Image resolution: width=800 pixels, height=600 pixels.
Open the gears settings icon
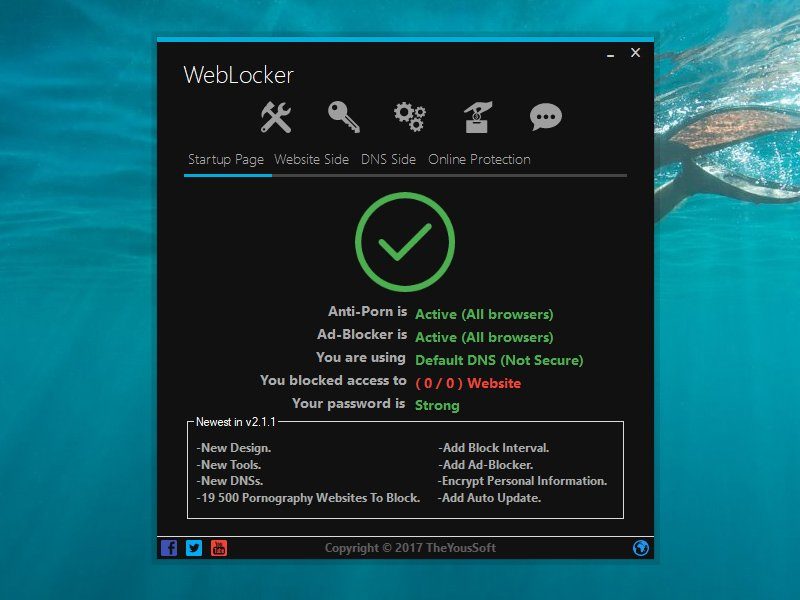(x=409, y=117)
